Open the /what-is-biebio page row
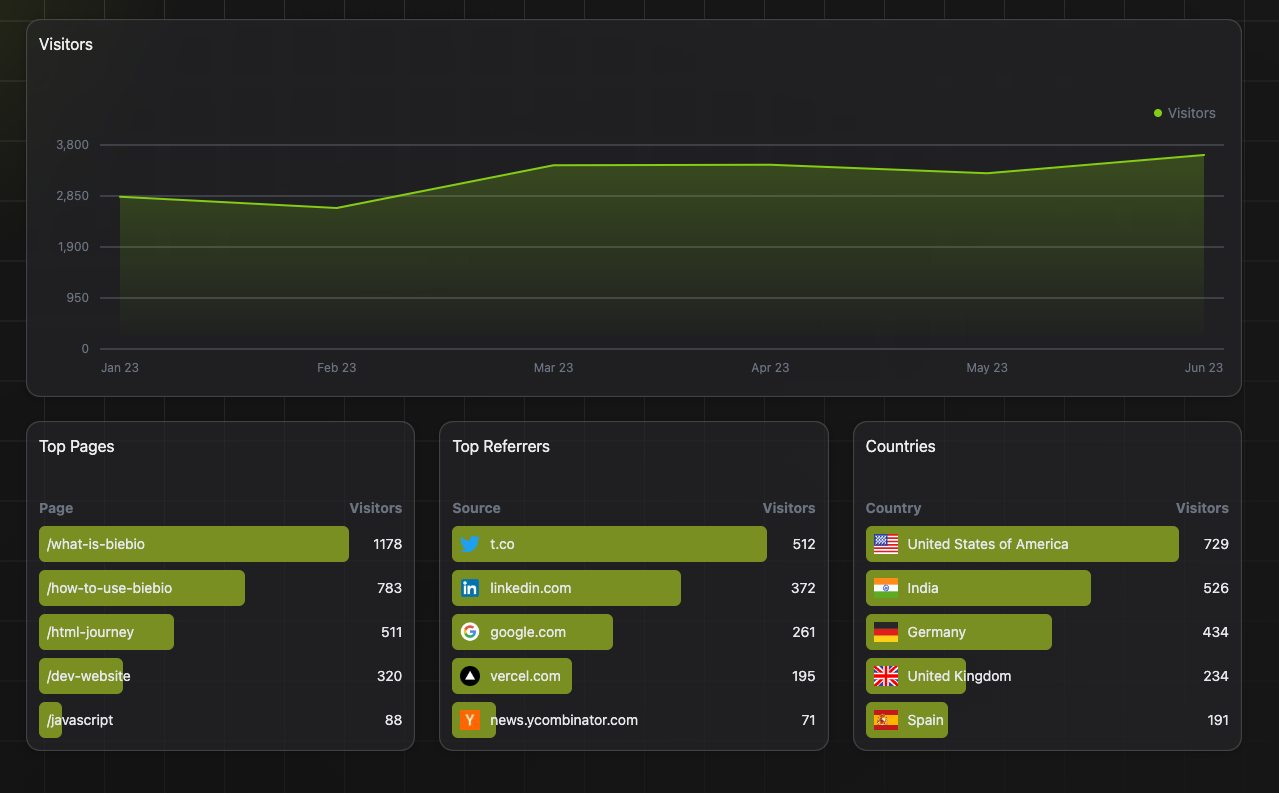This screenshot has width=1279, height=793. (96, 544)
